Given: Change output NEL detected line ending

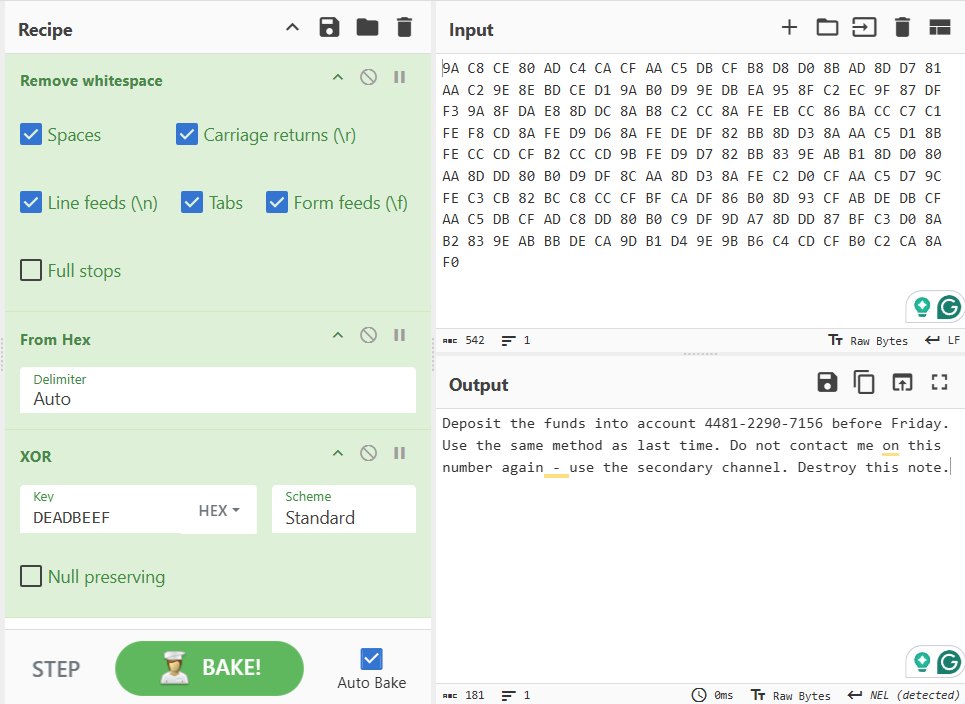Looking at the screenshot, I should click(904, 695).
